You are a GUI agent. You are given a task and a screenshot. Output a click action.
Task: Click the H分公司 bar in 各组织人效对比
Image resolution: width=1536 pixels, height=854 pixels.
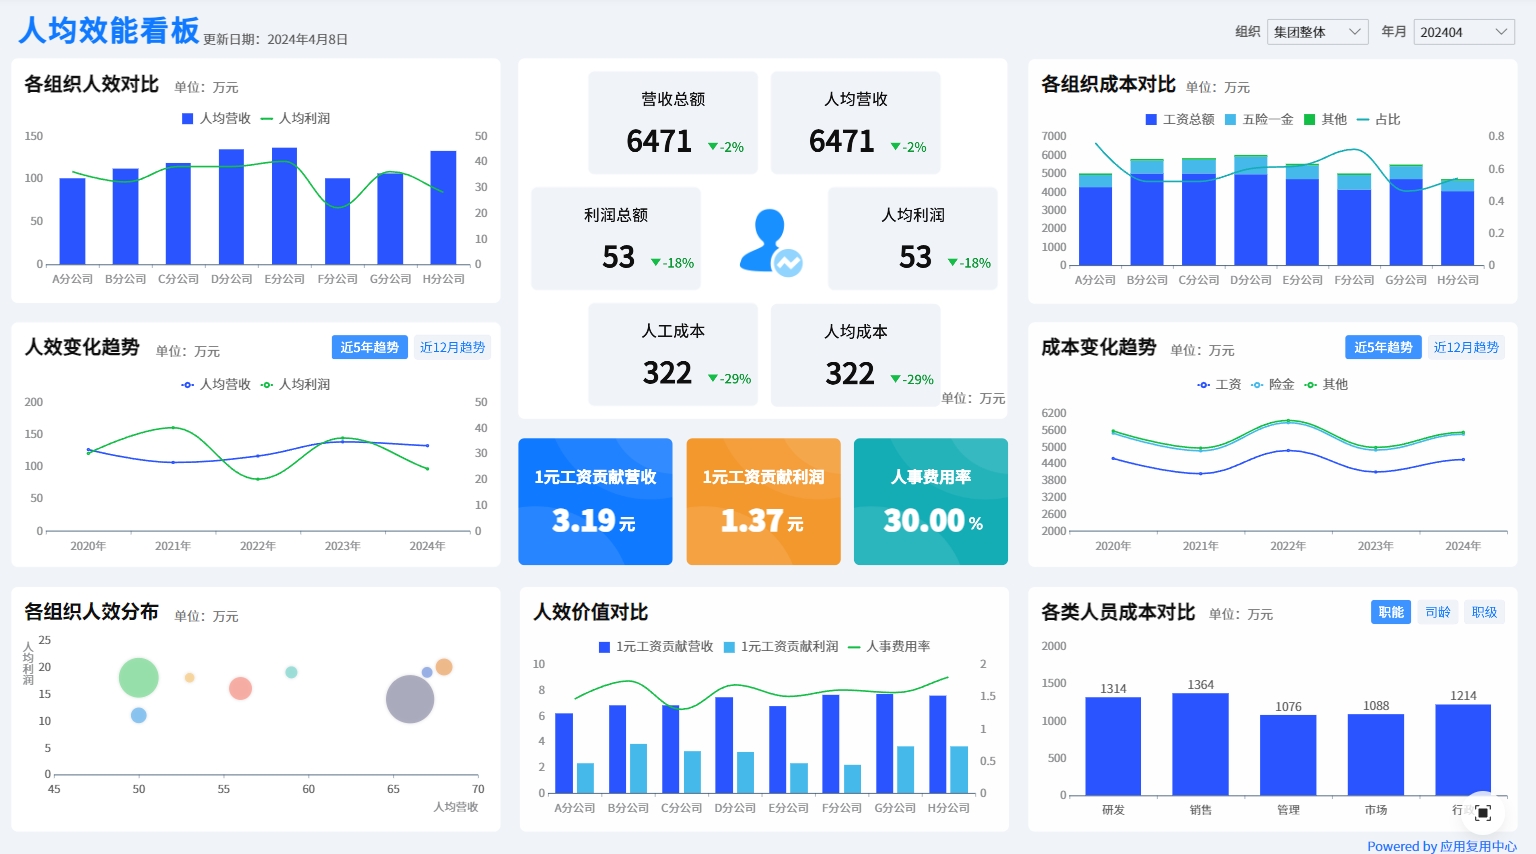point(443,208)
